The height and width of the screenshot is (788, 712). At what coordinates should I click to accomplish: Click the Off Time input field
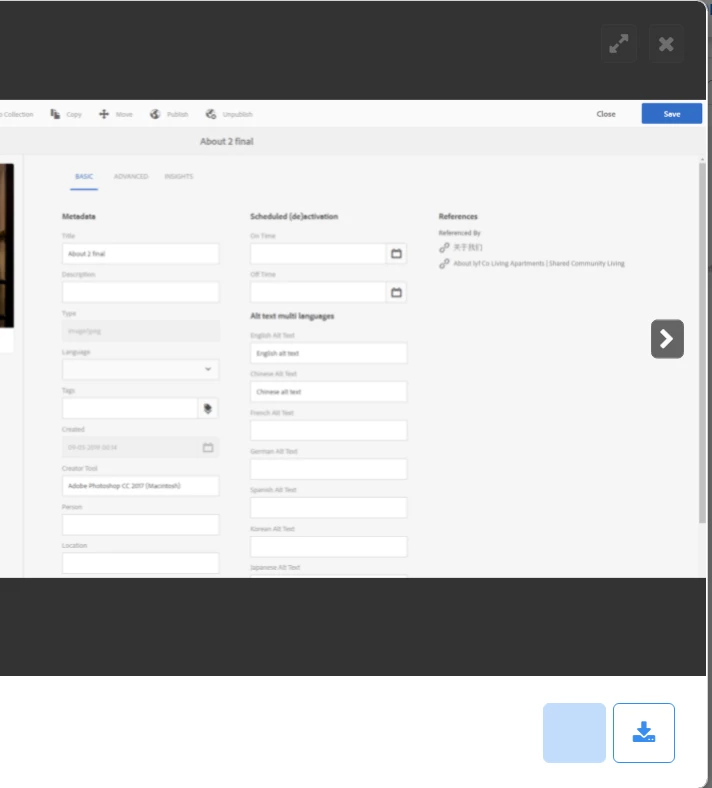pyautogui.click(x=318, y=292)
